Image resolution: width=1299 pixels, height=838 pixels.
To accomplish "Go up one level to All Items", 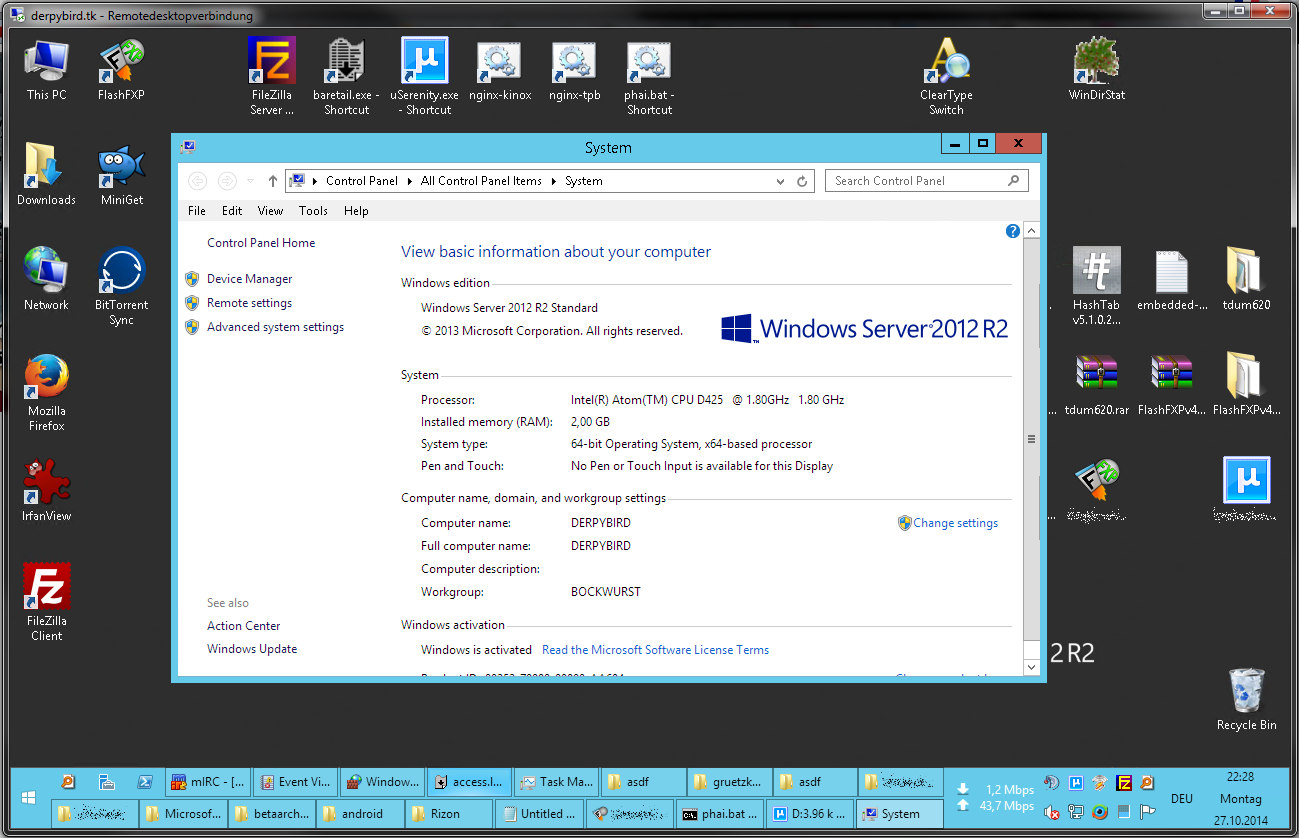I will click(x=273, y=181).
